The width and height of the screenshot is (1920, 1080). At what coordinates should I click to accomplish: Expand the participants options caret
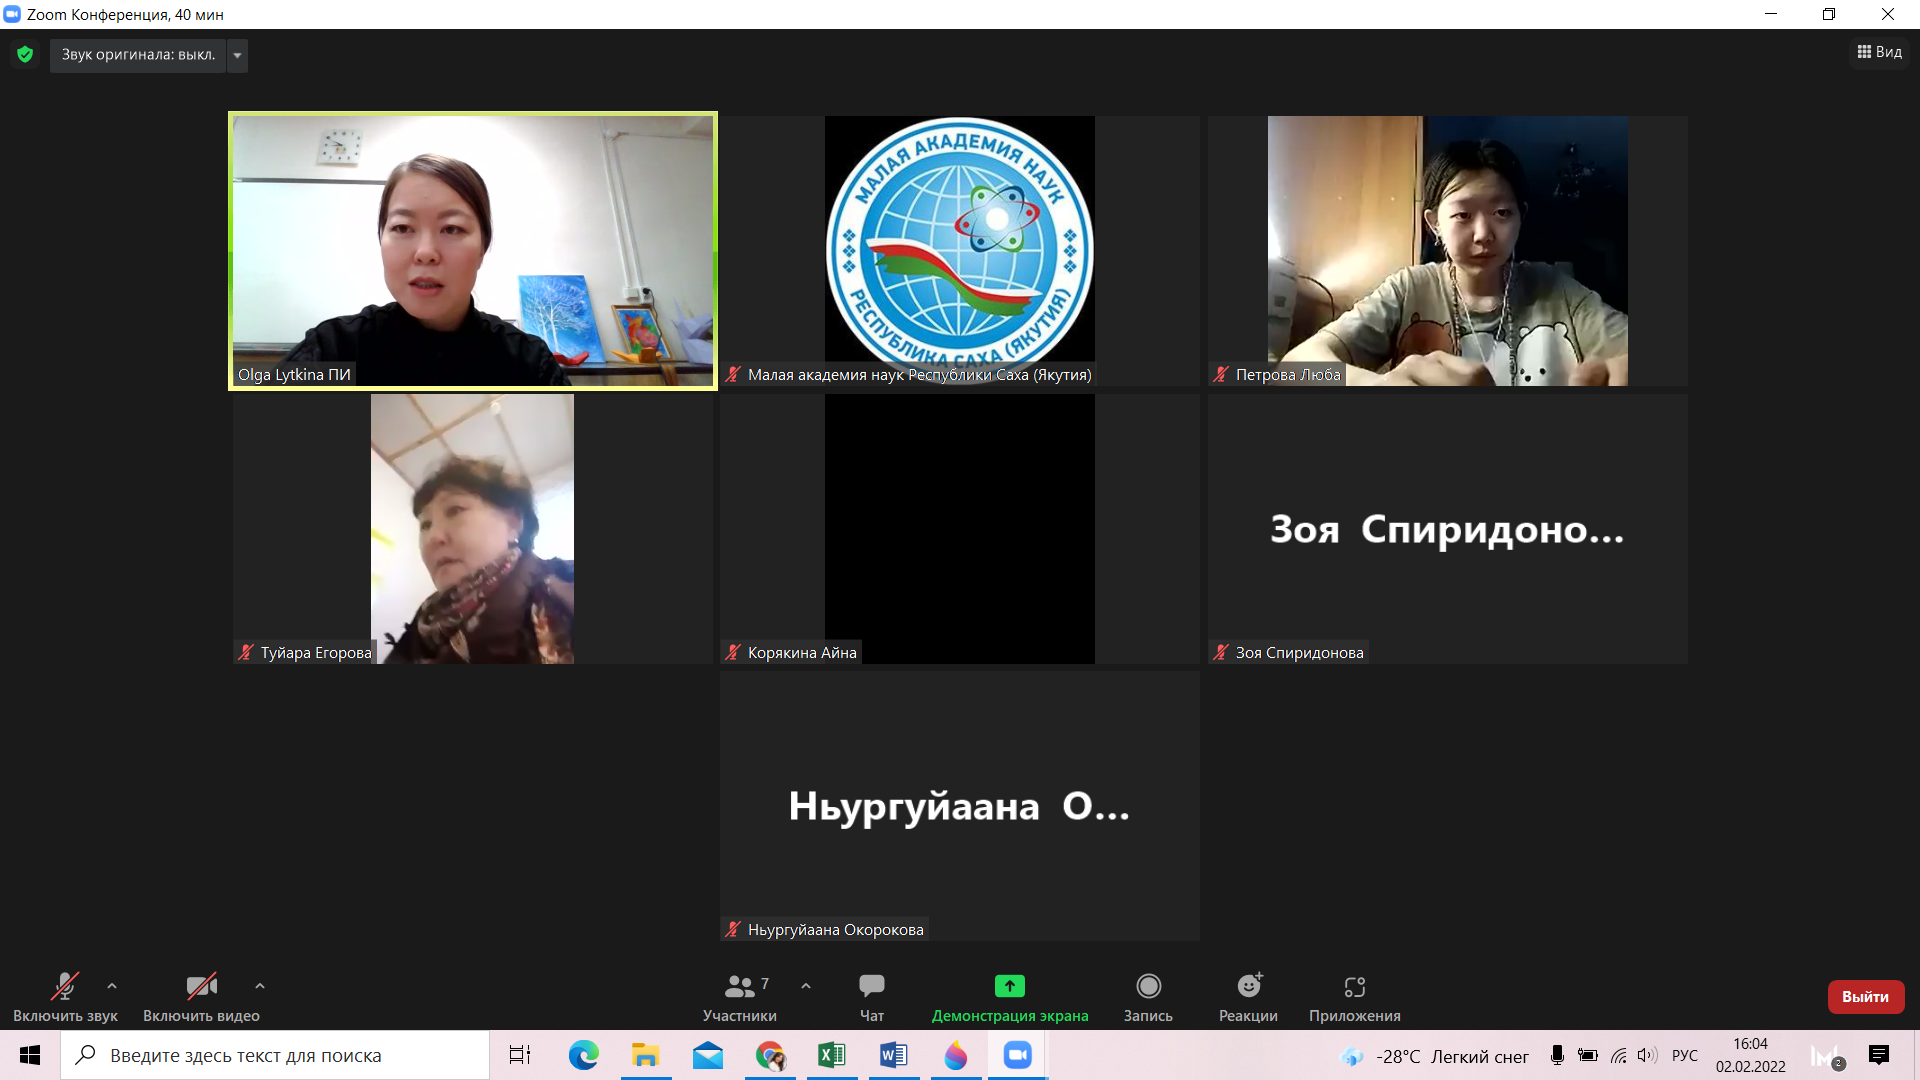pyautogui.click(x=806, y=986)
